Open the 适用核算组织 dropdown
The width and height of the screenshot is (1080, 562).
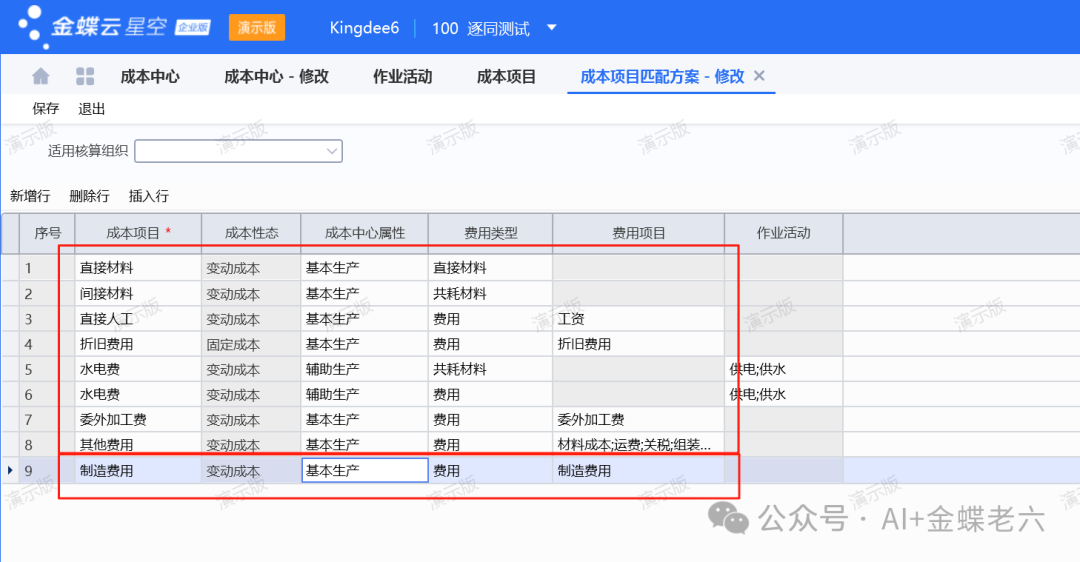point(332,151)
